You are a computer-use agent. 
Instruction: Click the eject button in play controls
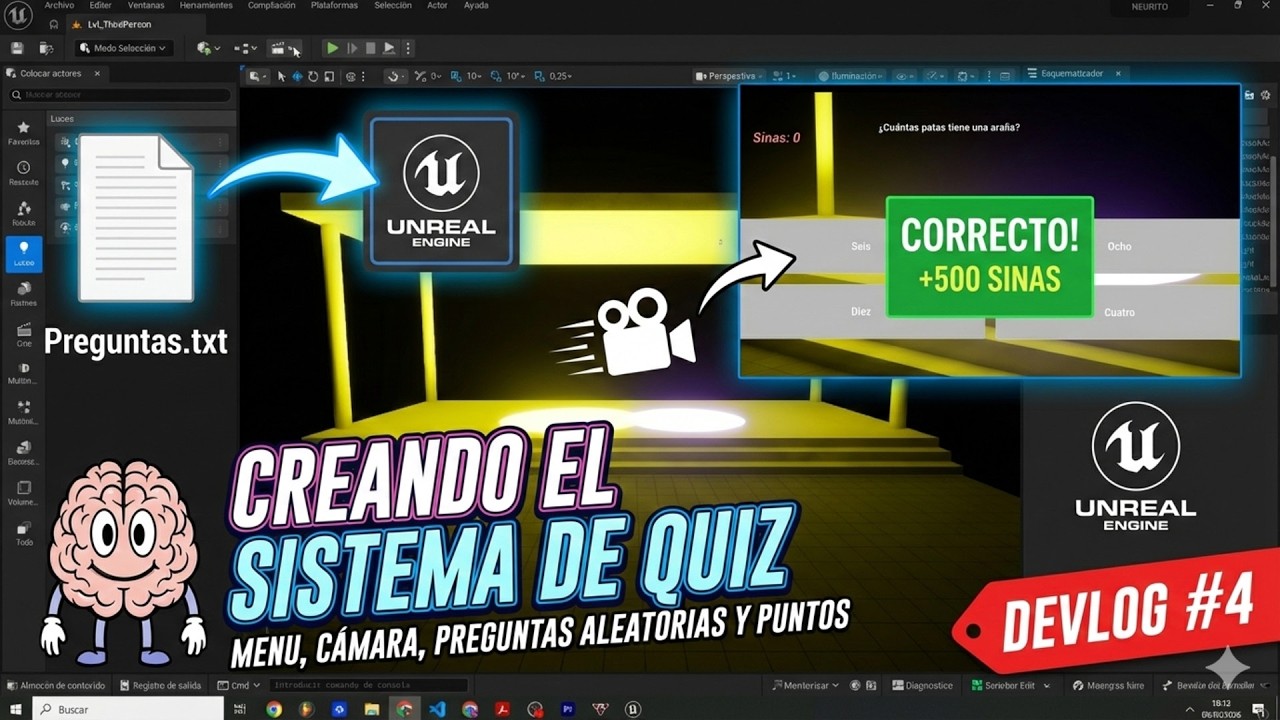click(389, 48)
